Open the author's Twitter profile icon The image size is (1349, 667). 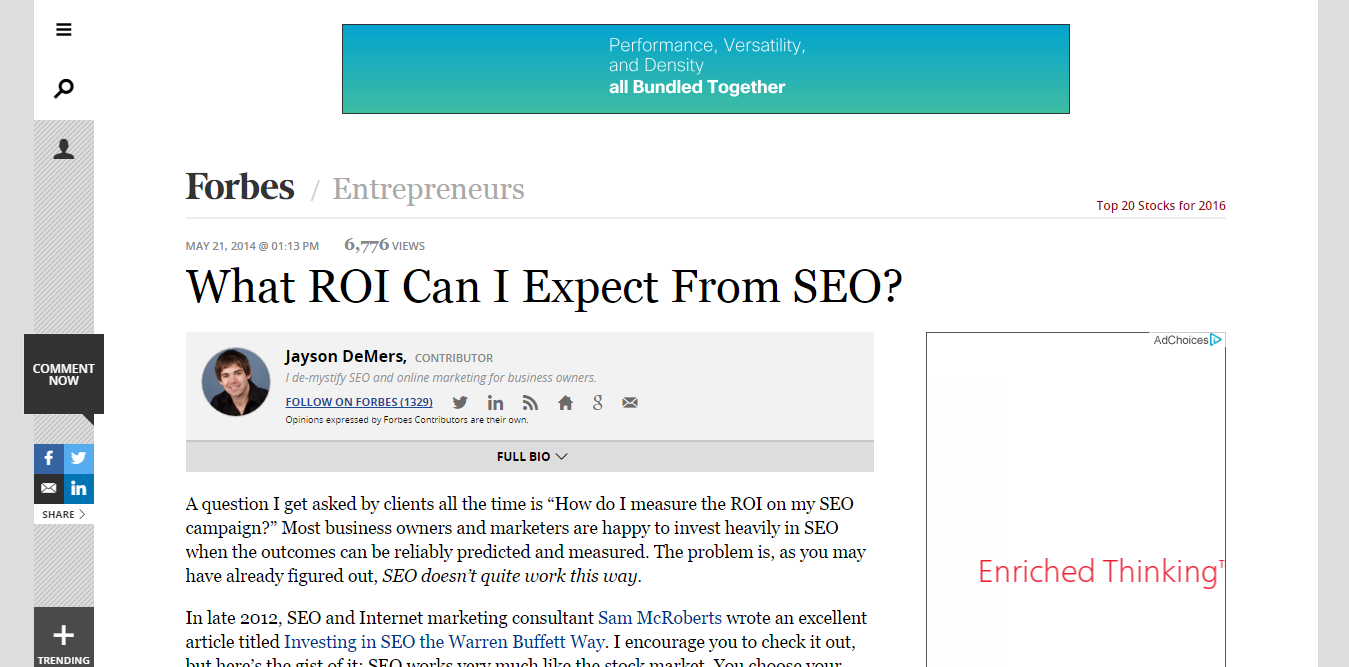coord(459,402)
